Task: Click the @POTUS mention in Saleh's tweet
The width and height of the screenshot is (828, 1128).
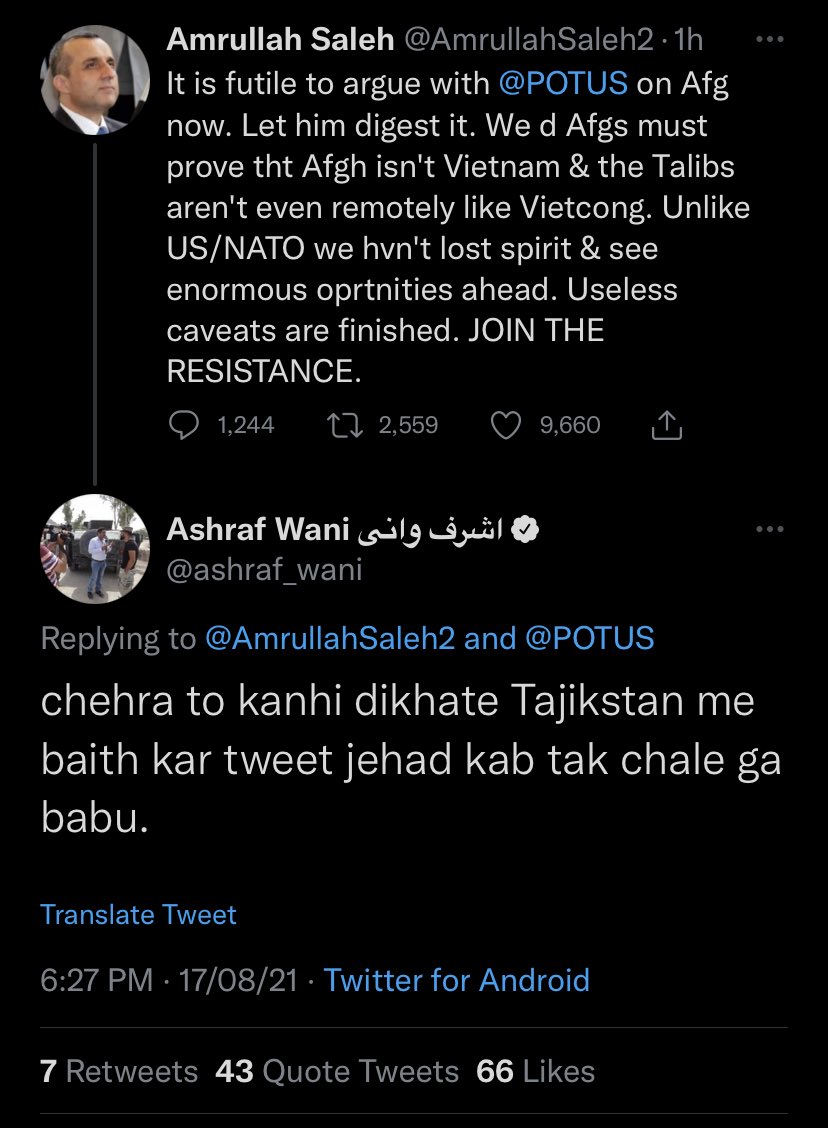Action: click(563, 83)
